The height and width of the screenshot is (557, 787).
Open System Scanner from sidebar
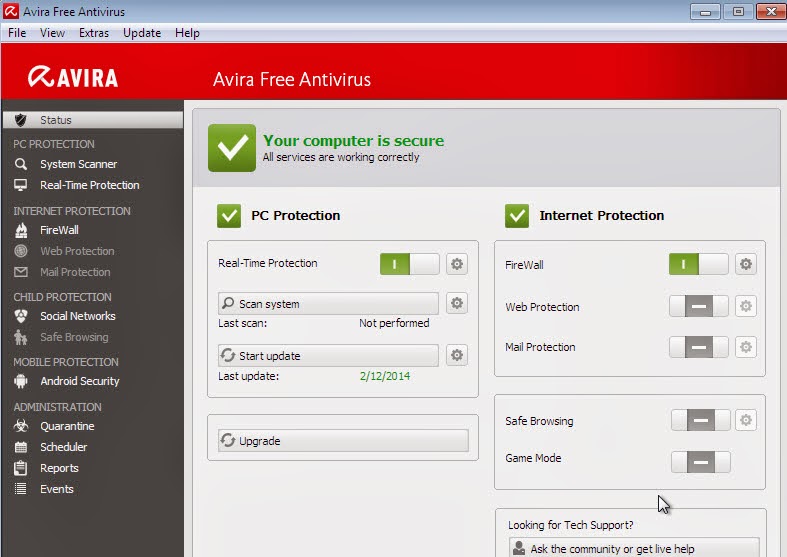point(78,164)
